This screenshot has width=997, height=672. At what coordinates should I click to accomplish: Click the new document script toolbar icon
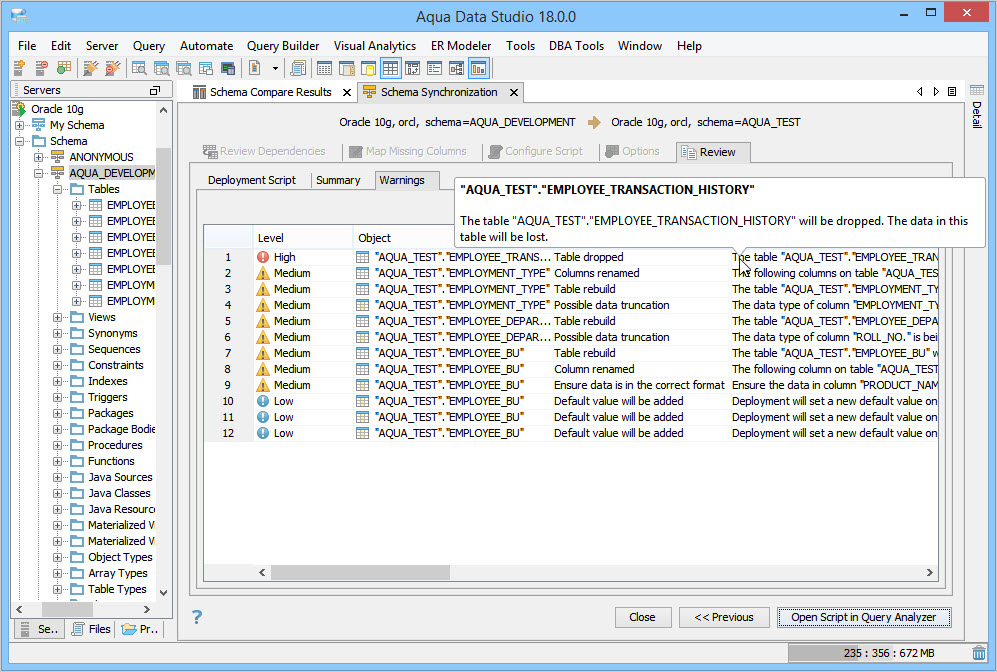(255, 68)
